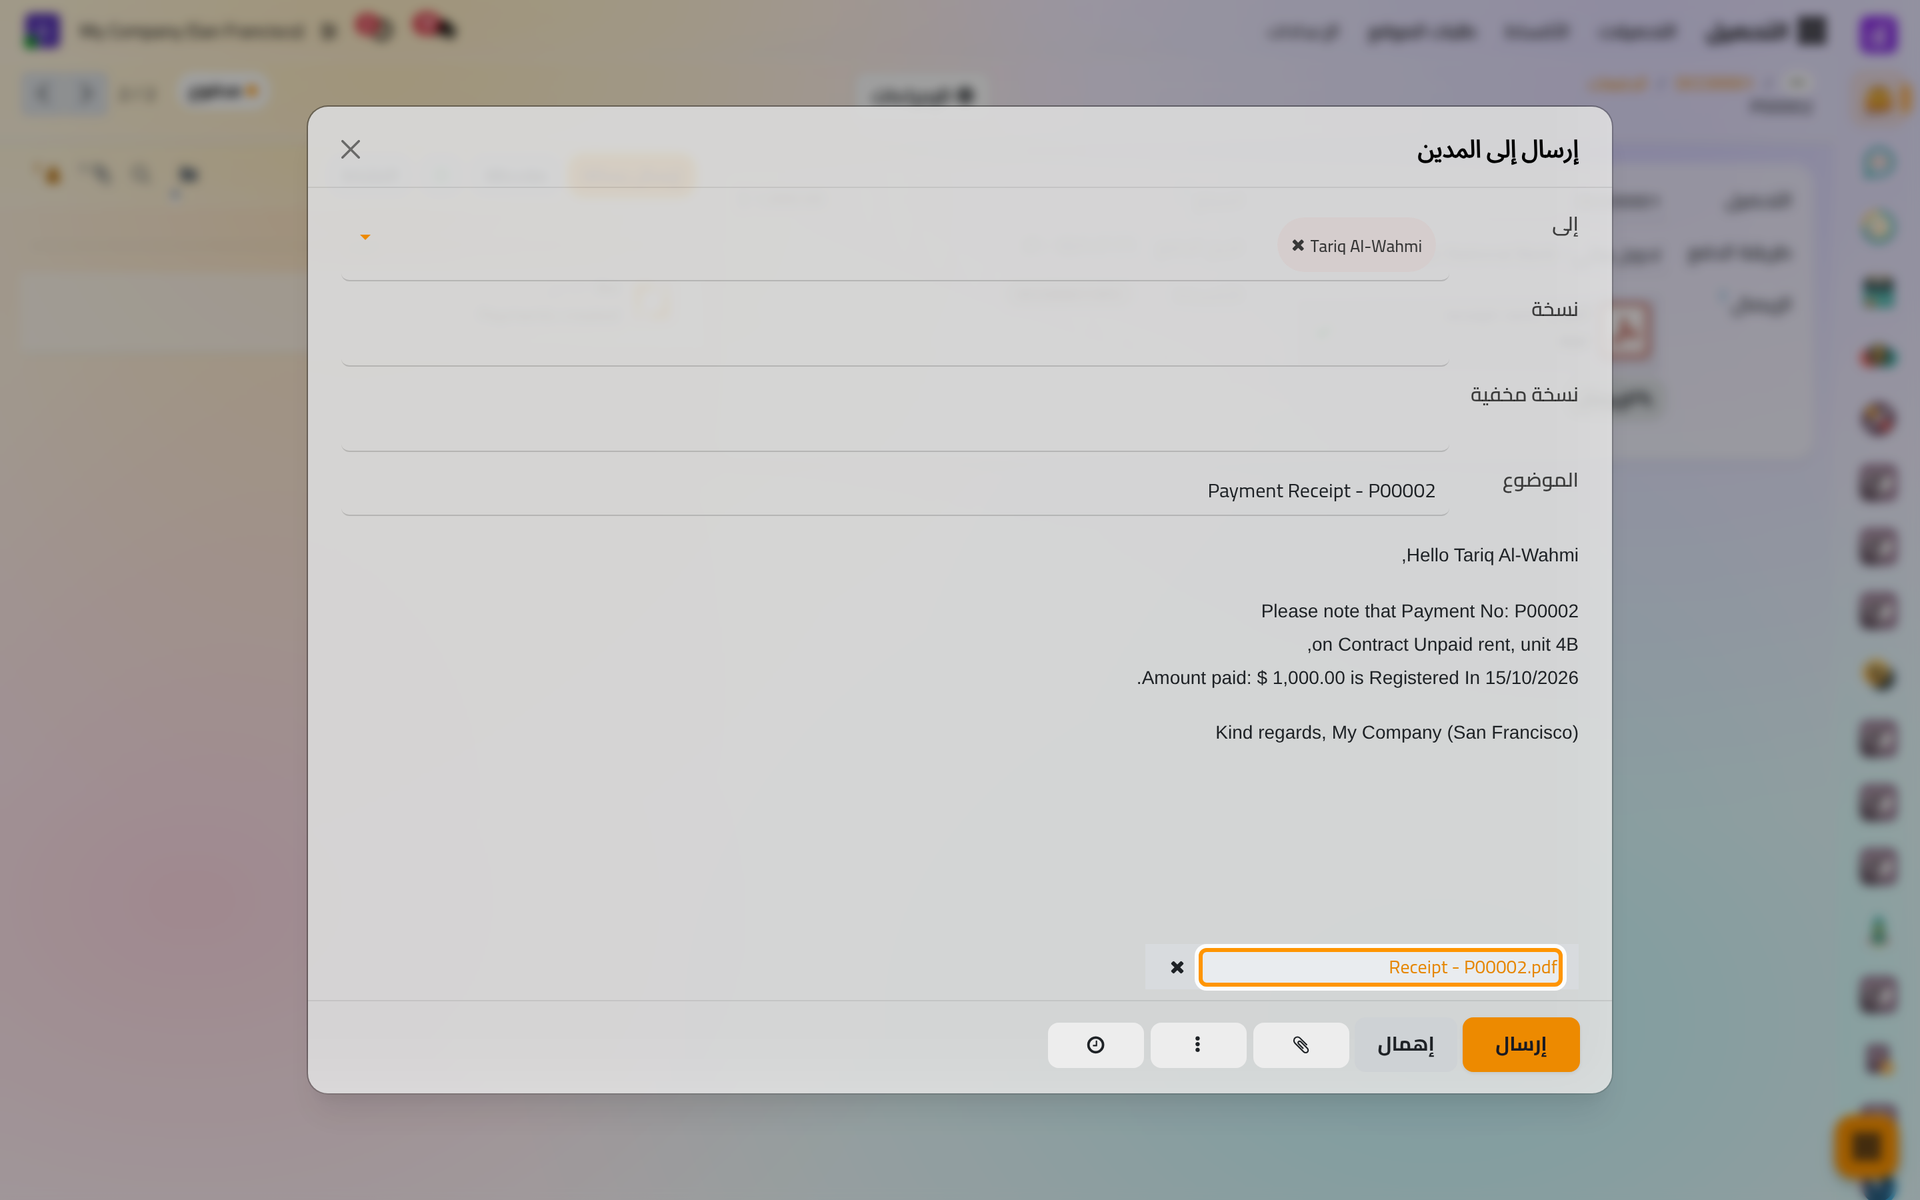Click 'Please note that Payment No: P00002' text
The width and height of the screenshot is (1920, 1200).
tap(1419, 611)
